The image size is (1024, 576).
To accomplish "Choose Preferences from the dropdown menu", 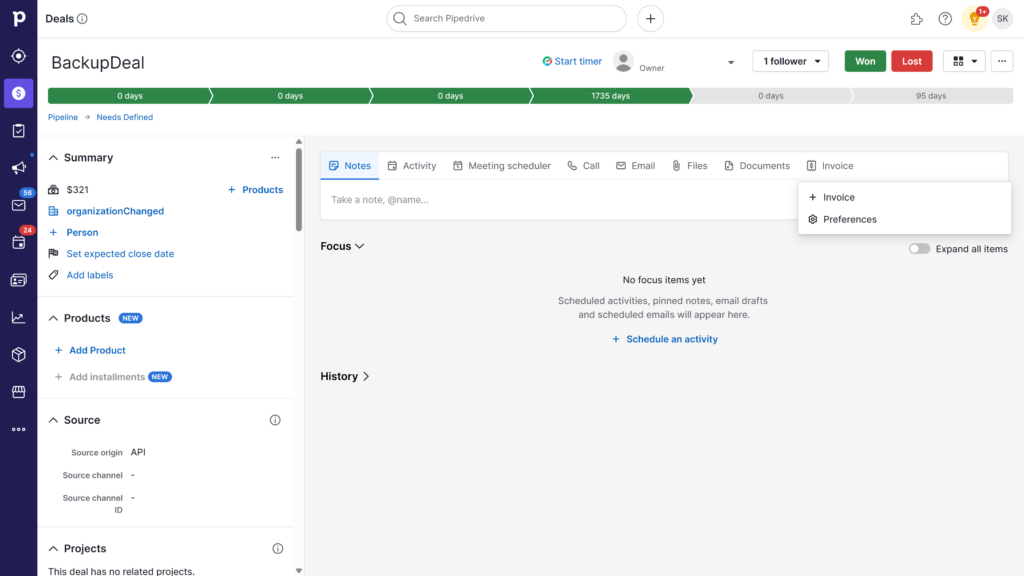I will tap(904, 219).
